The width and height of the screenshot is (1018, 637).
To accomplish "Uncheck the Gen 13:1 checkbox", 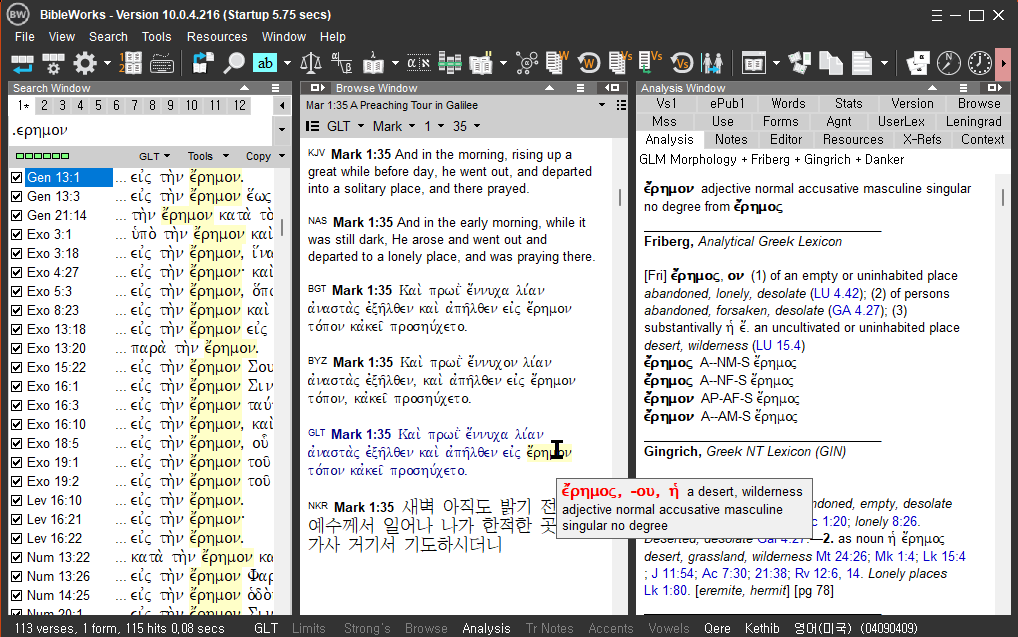I will pyautogui.click(x=17, y=177).
